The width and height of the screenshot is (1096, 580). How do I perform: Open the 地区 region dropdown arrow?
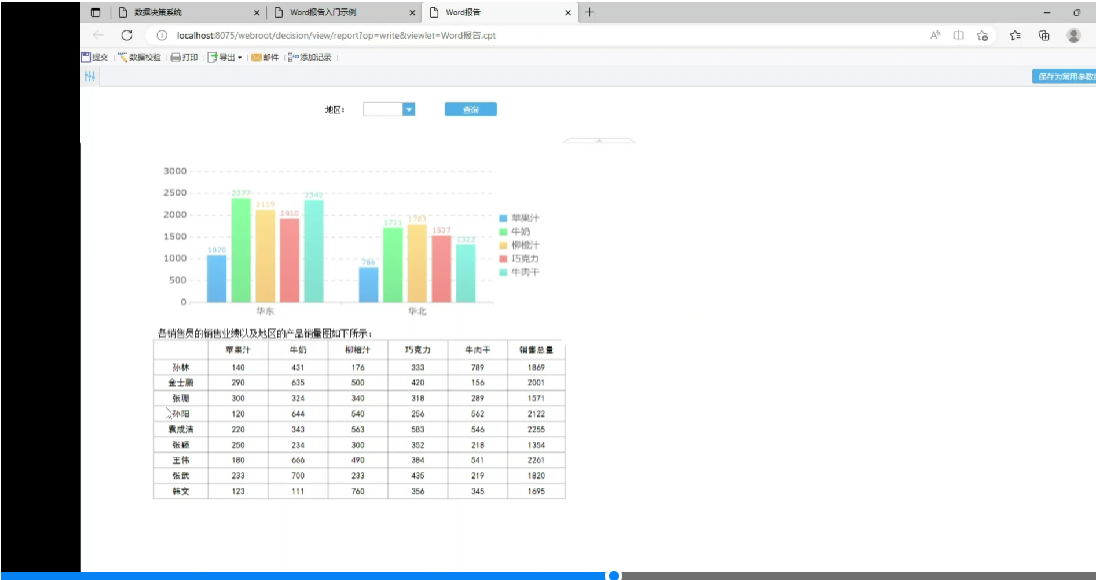409,109
